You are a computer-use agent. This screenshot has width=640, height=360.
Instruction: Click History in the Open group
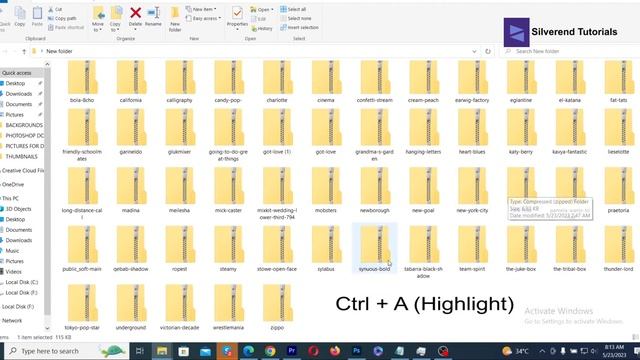pyautogui.click(x=262, y=29)
